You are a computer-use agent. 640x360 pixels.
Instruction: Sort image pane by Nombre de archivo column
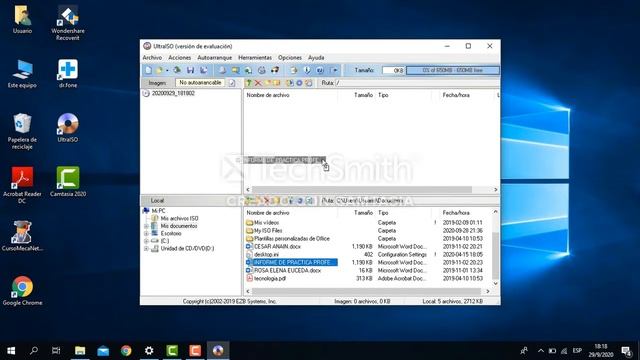click(x=291, y=95)
